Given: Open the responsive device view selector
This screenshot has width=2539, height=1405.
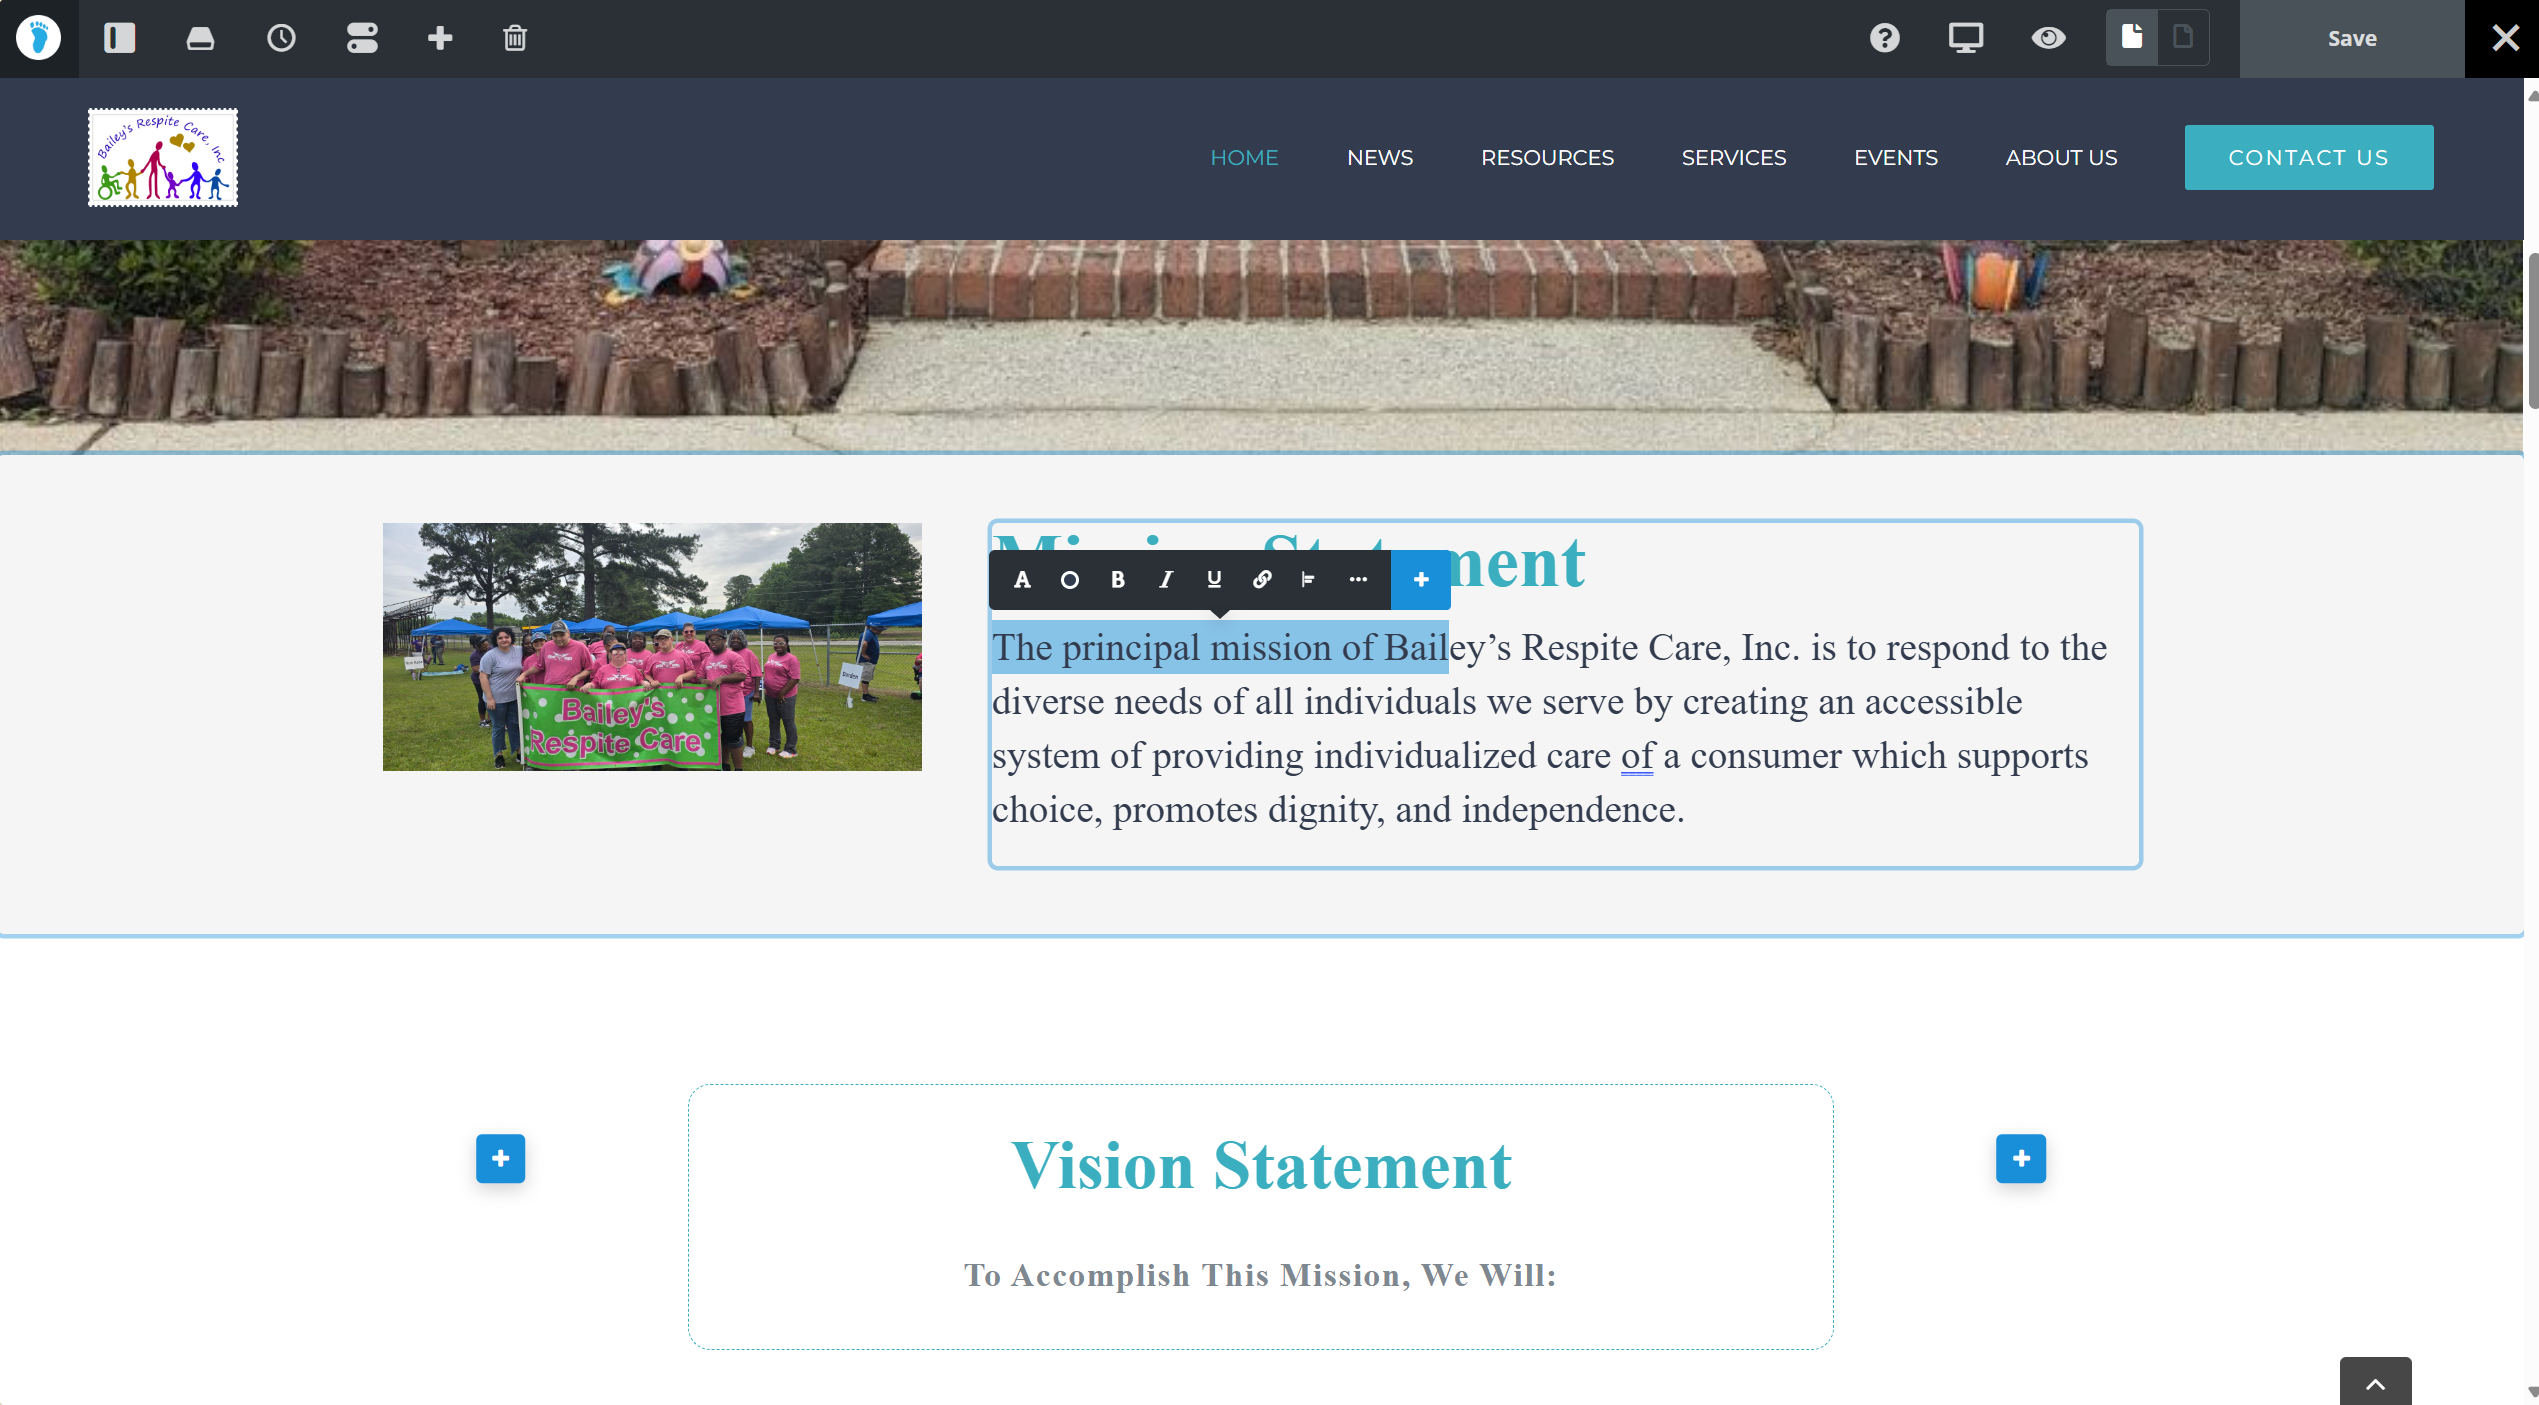Looking at the screenshot, I should pos(1964,38).
